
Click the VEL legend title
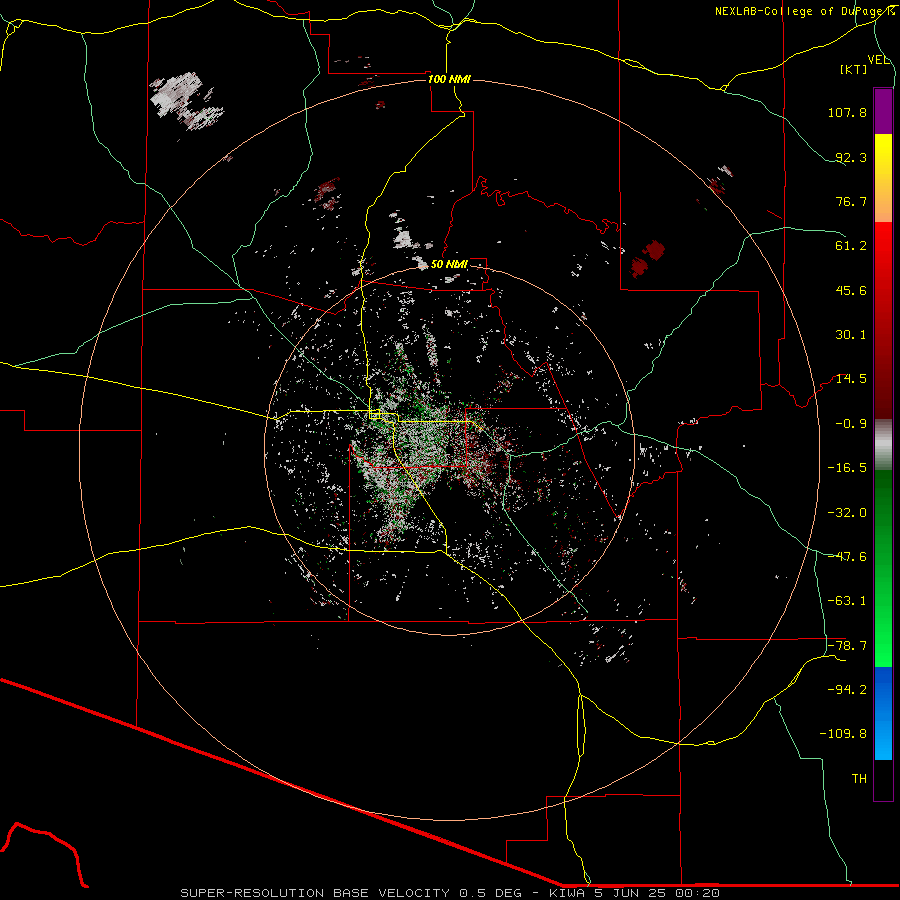pos(878,60)
